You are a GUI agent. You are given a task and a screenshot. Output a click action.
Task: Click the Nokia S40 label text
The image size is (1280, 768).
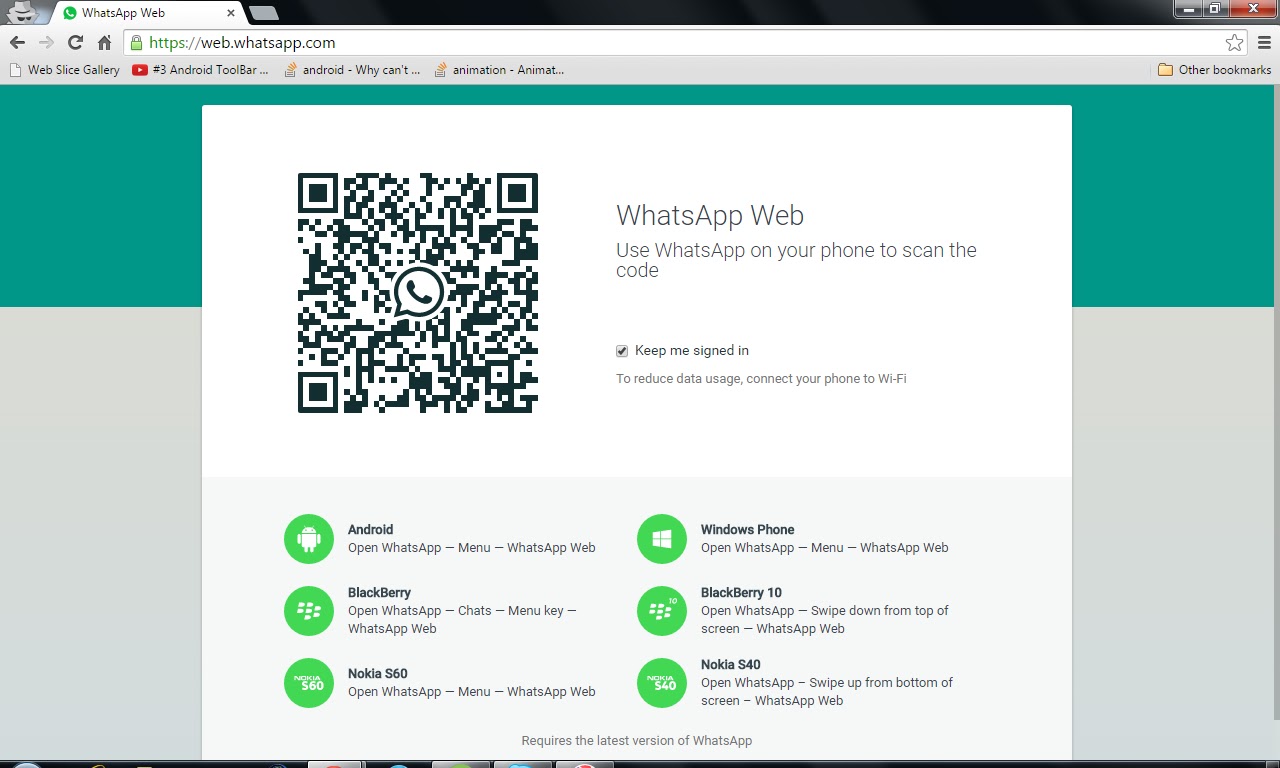pyautogui.click(x=731, y=665)
